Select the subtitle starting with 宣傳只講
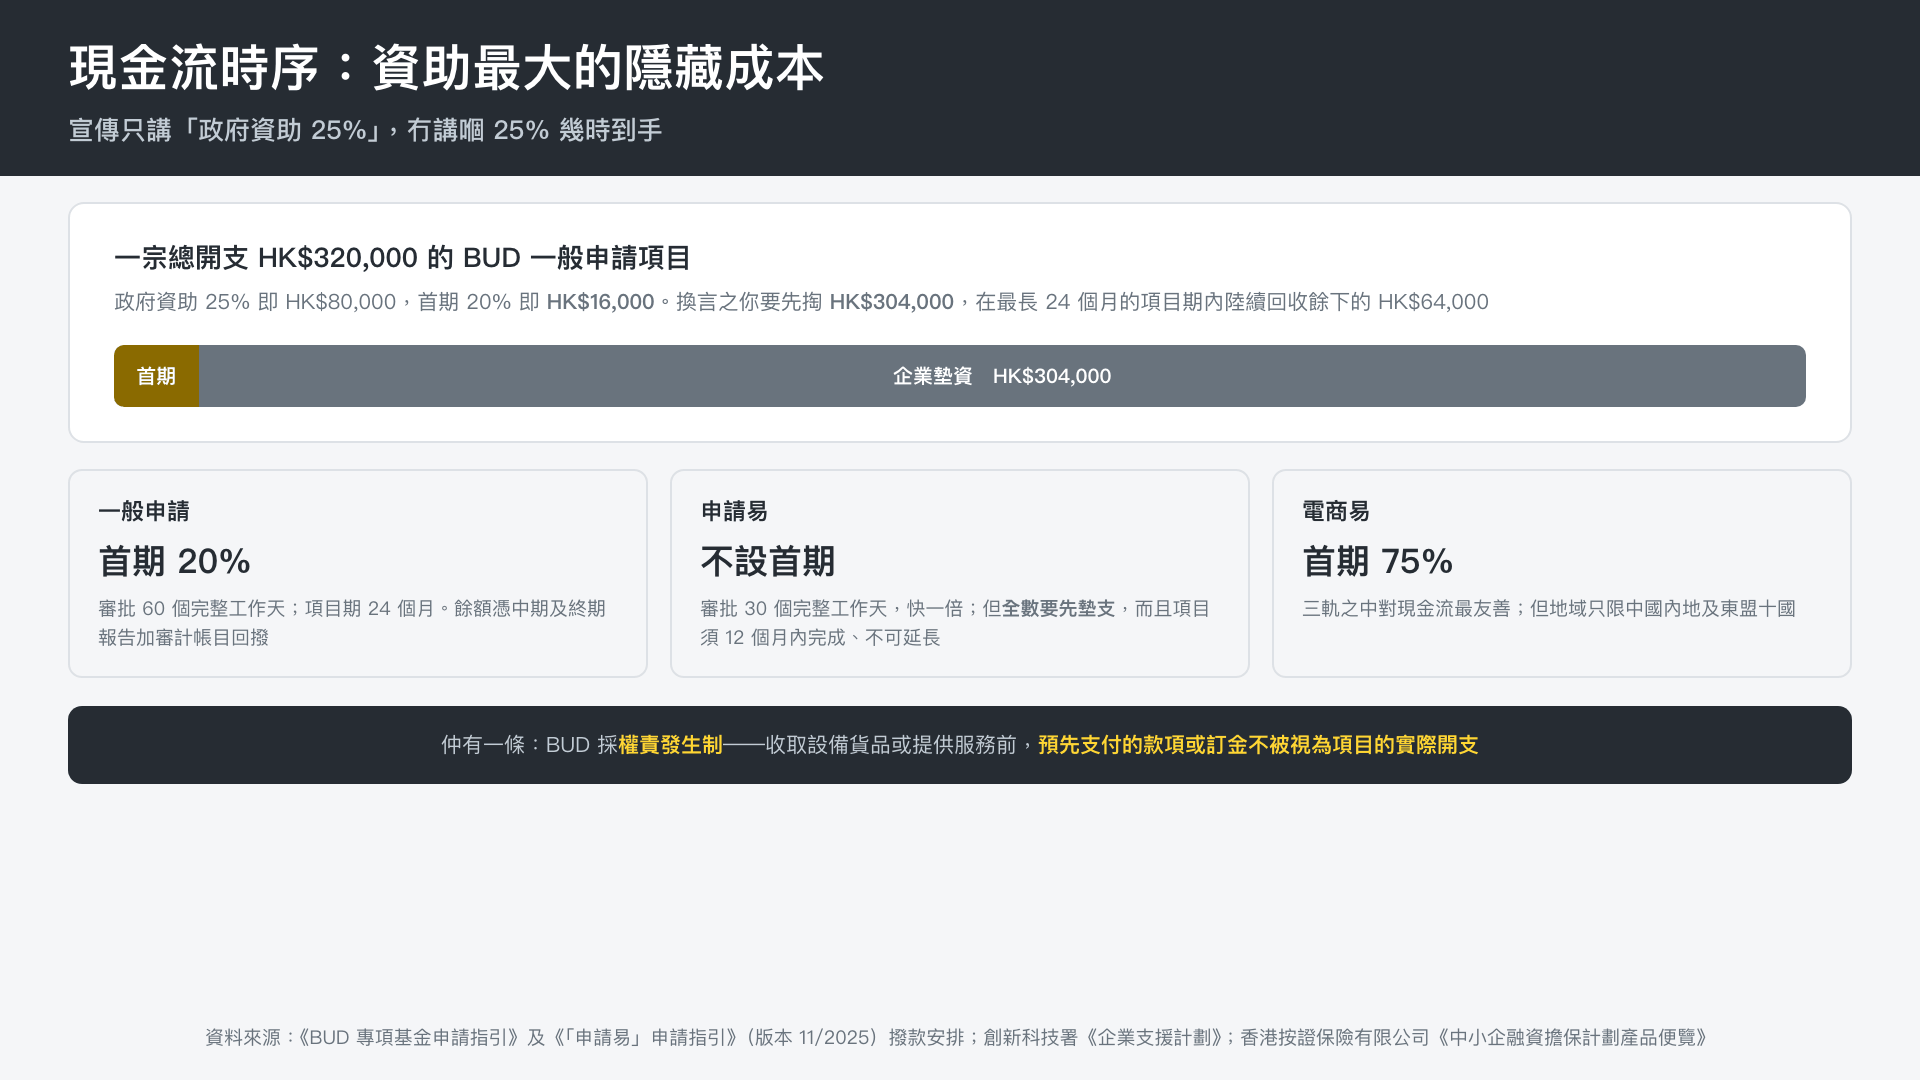 (365, 130)
